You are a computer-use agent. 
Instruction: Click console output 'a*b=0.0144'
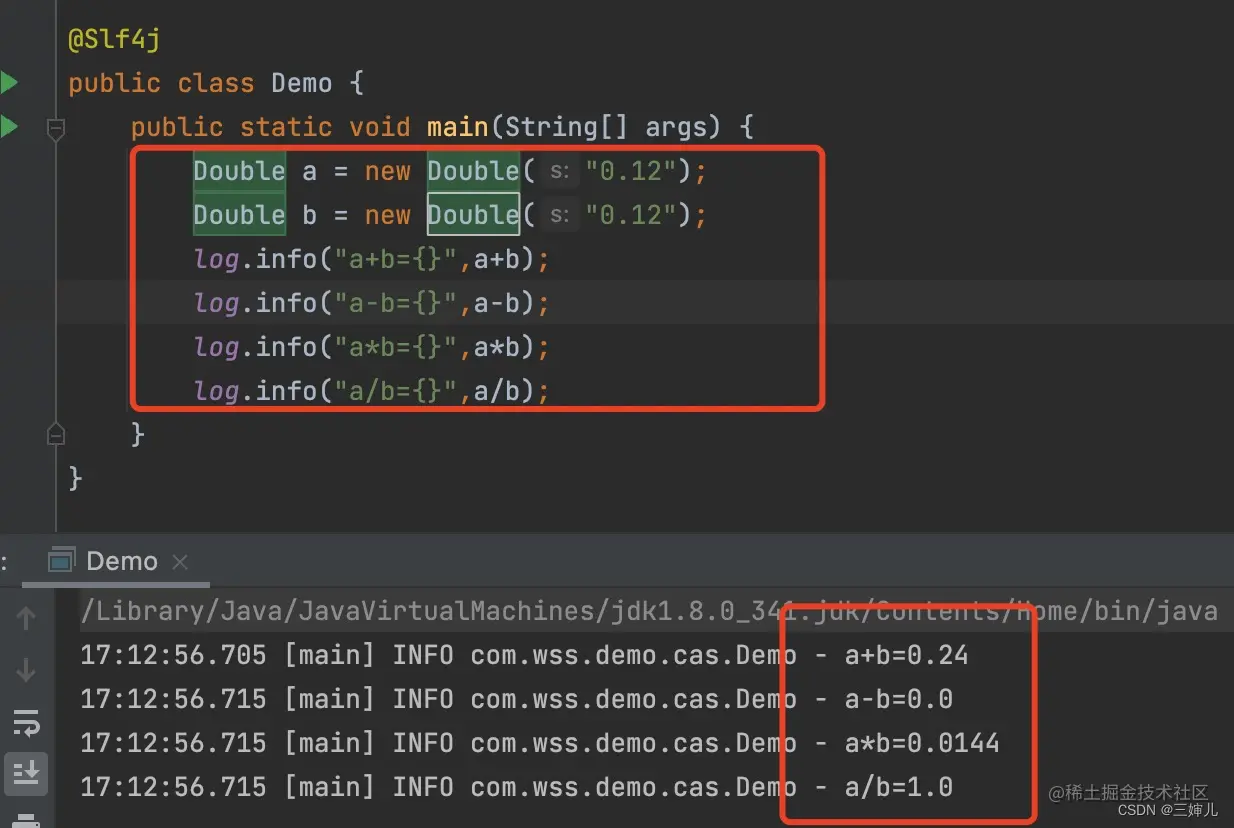pos(921,743)
